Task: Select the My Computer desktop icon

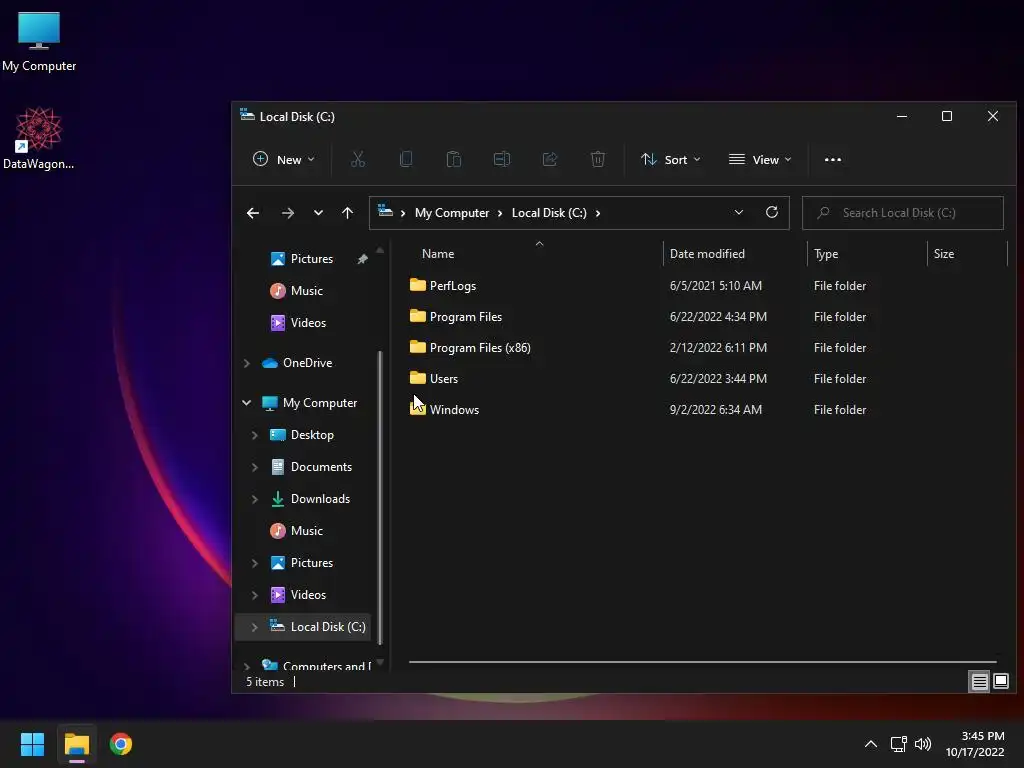Action: [x=39, y=42]
